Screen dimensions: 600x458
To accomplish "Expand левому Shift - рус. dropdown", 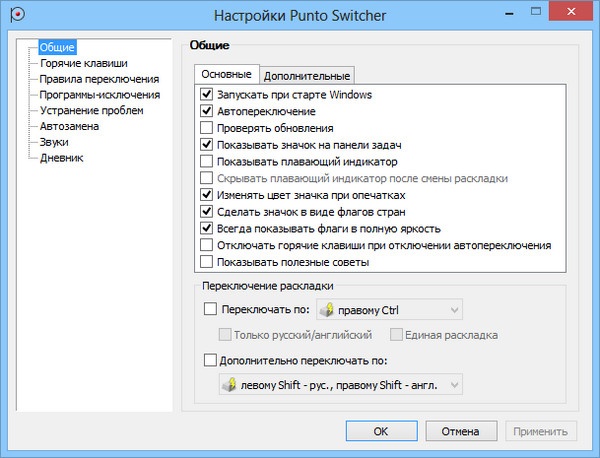I will click(454, 385).
